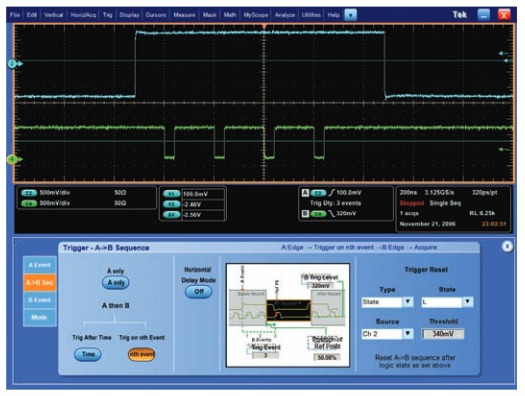Click the B trigger indicator icon
525x396 pixels.
click(305, 213)
